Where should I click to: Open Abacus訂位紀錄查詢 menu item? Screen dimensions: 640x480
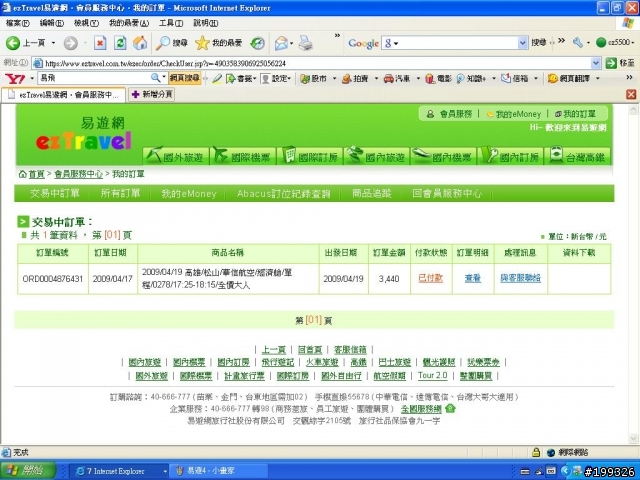[x=284, y=193]
